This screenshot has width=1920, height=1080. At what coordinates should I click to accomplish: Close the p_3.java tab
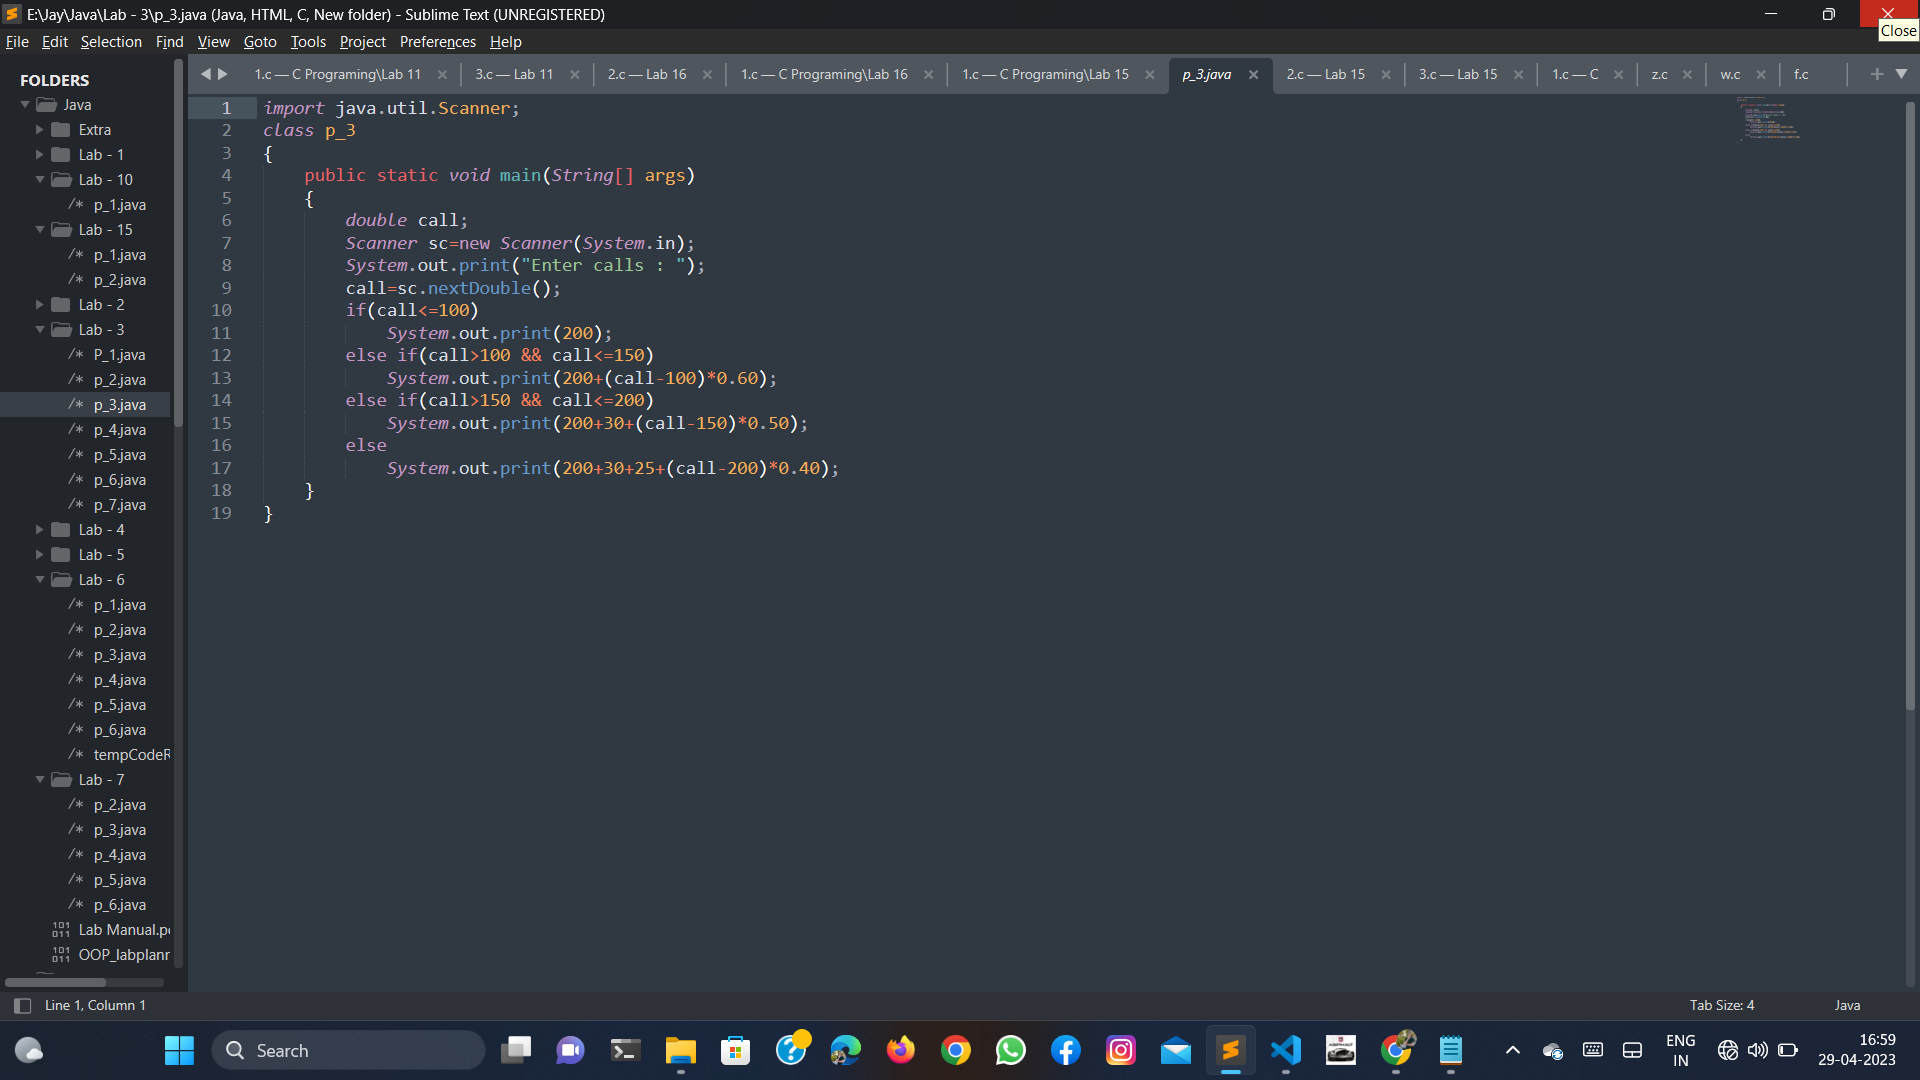(1253, 75)
